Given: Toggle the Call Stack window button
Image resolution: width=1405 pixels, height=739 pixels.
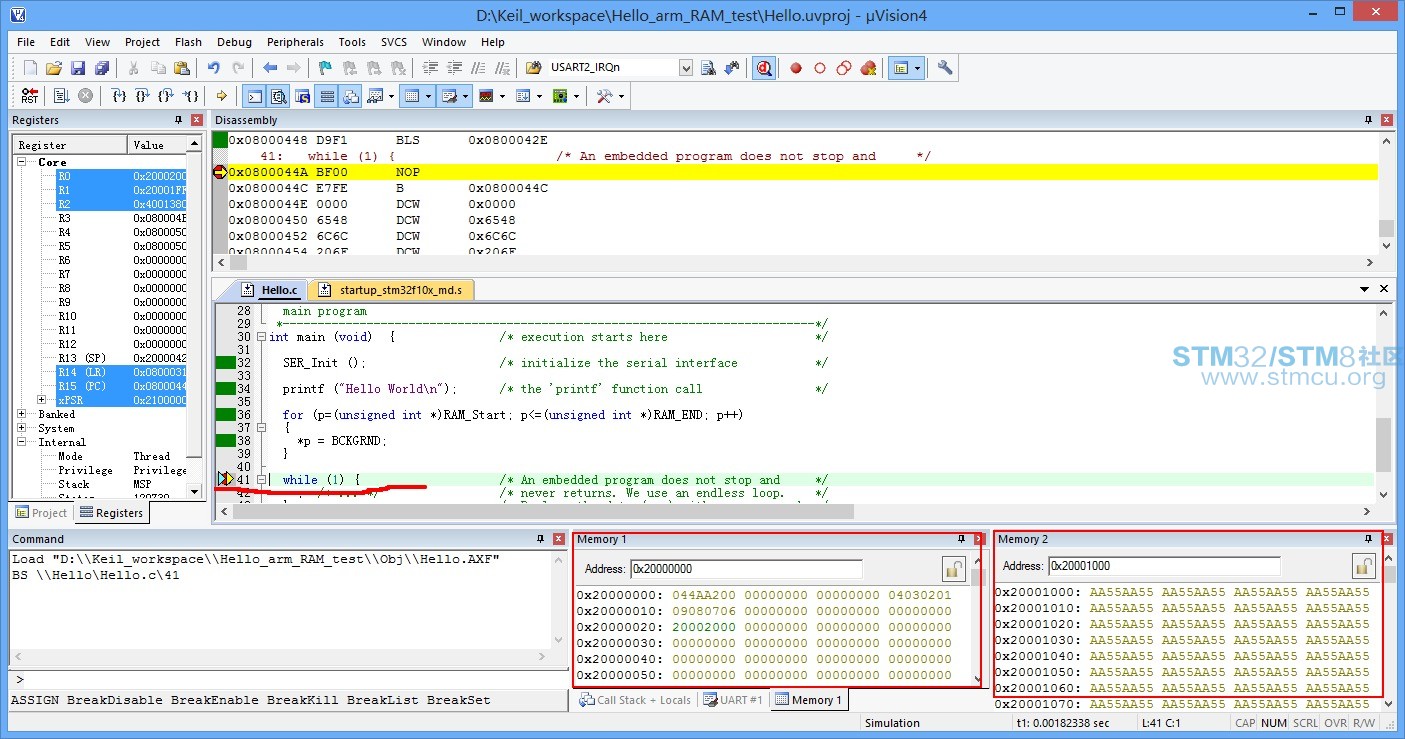Looking at the screenshot, I should pyautogui.click(x=350, y=96).
